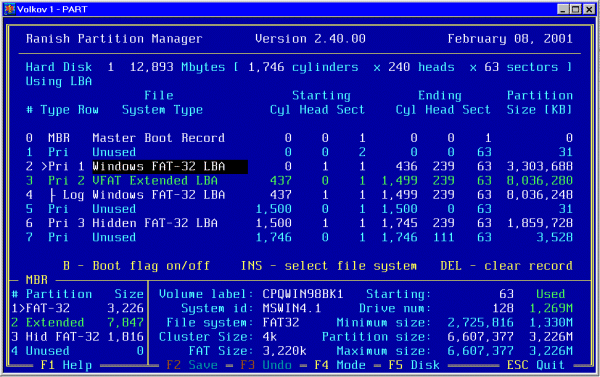
Task: Select the Master Boot Record row
Action: (x=299, y=138)
